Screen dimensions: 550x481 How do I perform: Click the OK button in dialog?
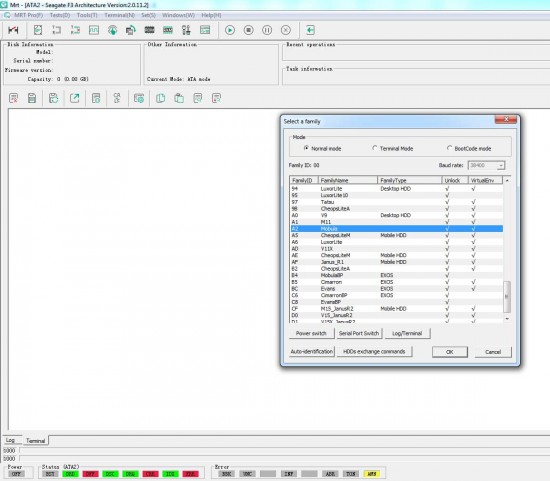[x=450, y=352]
